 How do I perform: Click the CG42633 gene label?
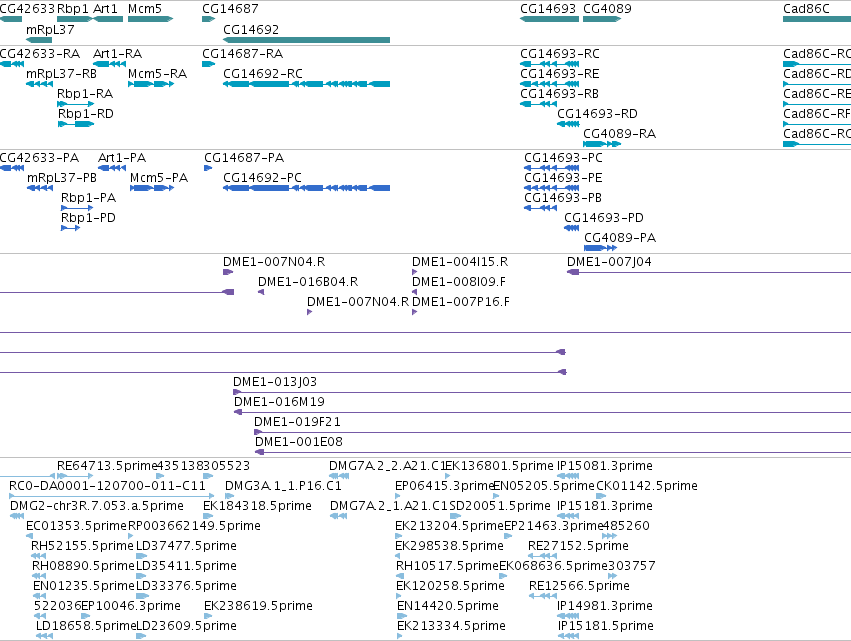pyautogui.click(x=28, y=9)
